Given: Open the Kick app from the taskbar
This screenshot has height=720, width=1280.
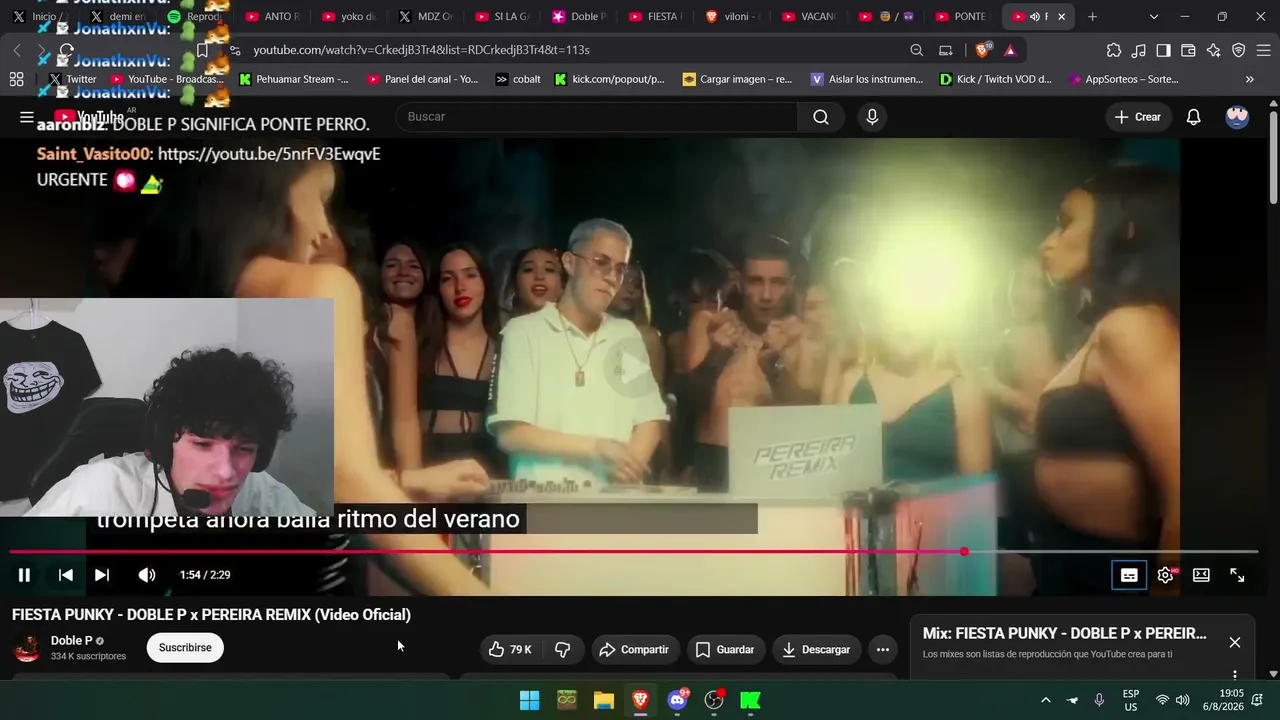Looking at the screenshot, I should tap(750, 700).
